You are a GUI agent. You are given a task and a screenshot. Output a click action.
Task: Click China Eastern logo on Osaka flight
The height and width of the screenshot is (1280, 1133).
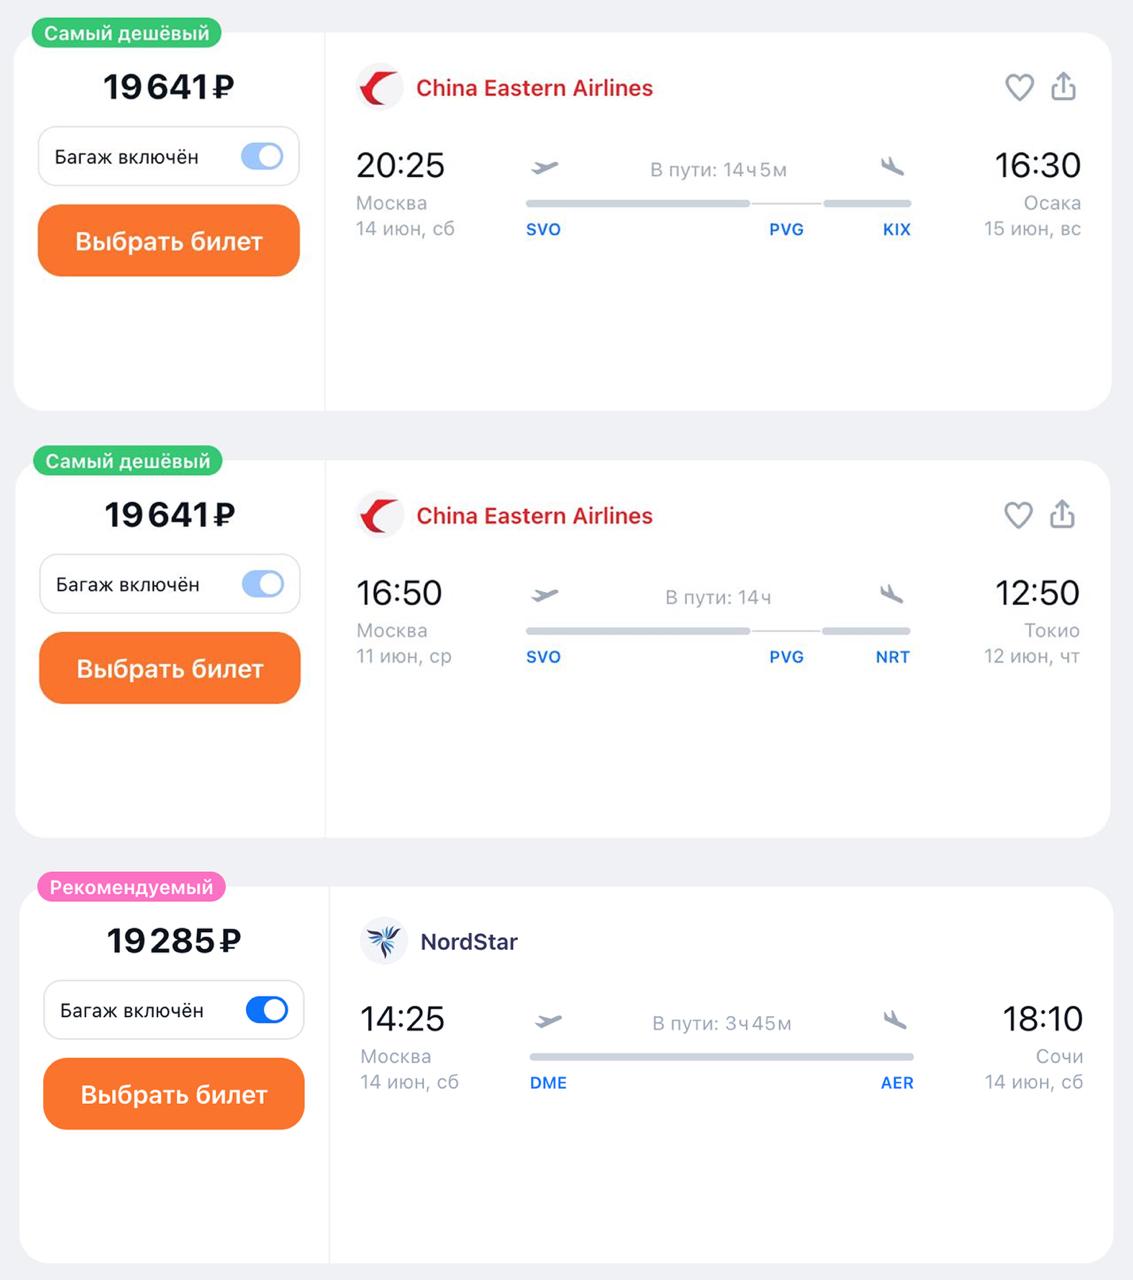click(x=380, y=88)
